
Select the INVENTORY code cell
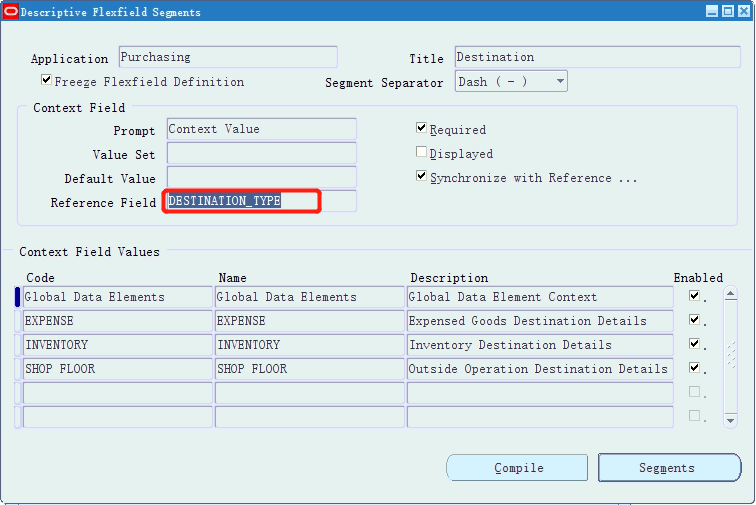point(118,345)
